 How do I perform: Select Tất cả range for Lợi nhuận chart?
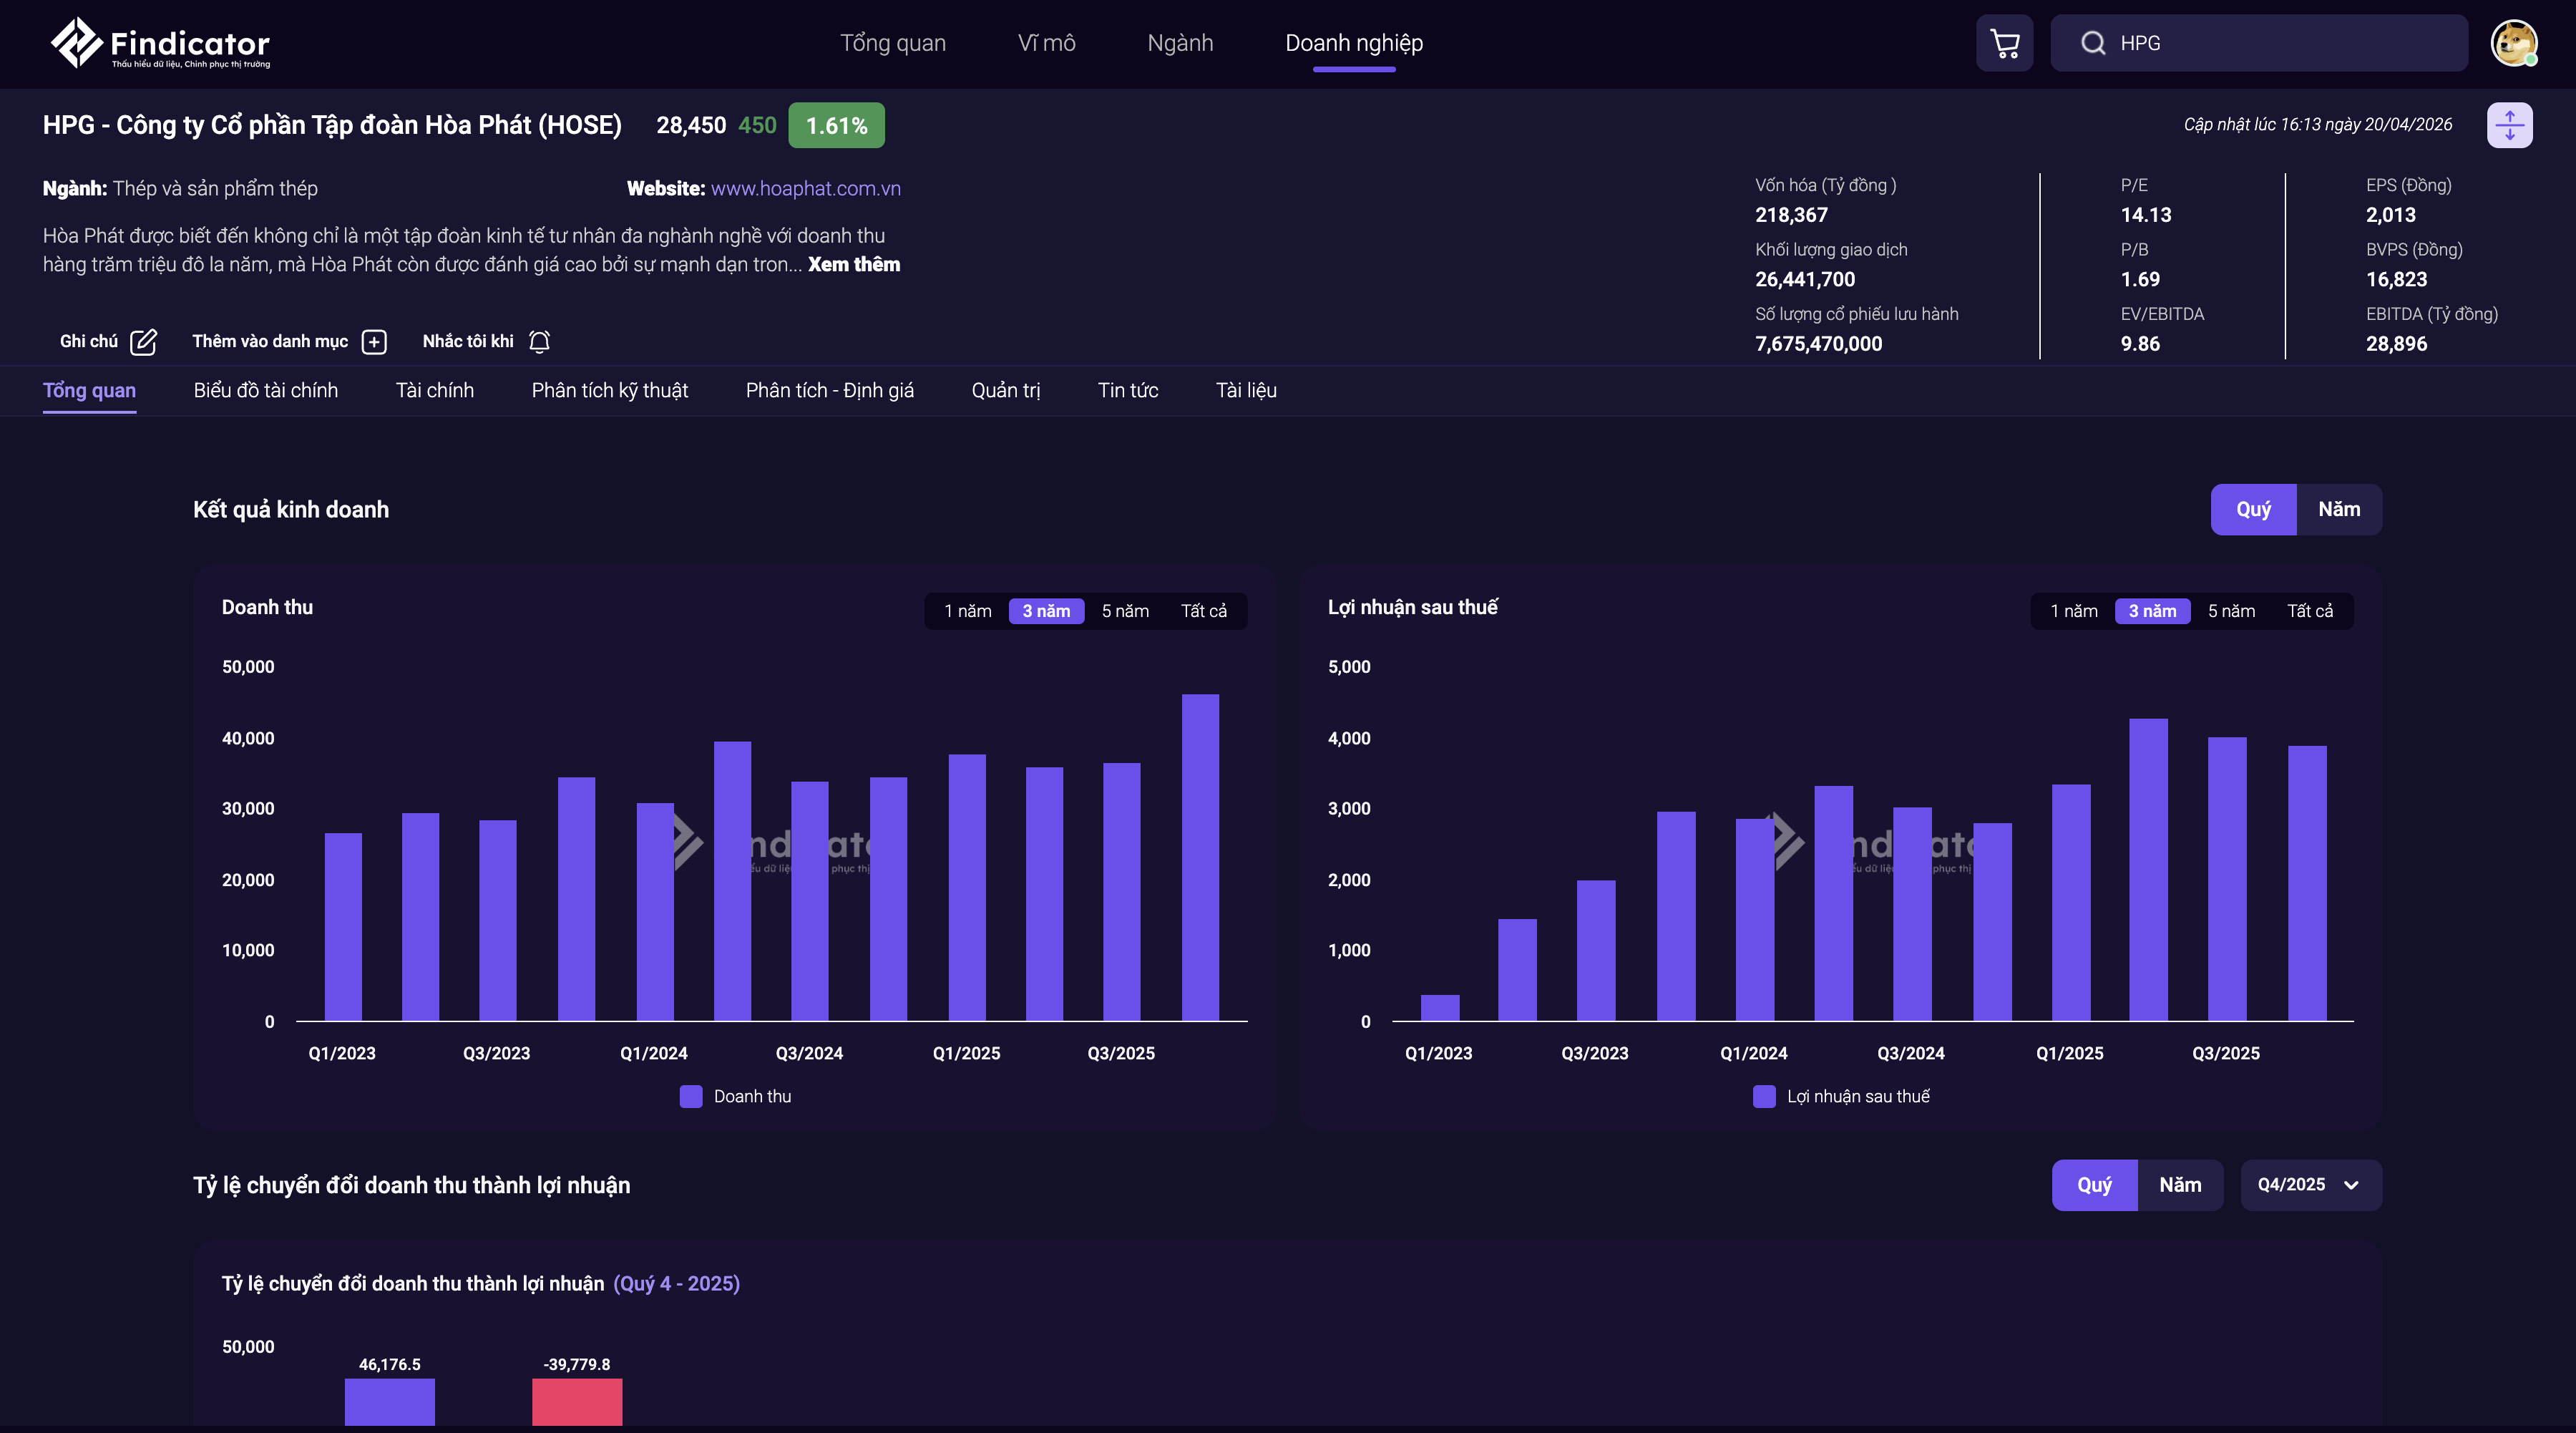tap(2309, 611)
